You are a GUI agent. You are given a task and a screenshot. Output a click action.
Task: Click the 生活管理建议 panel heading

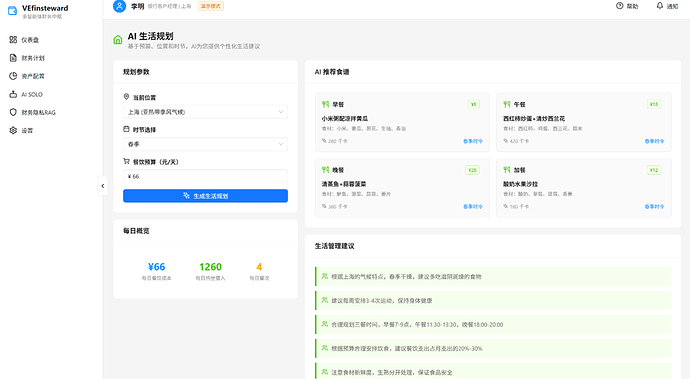[x=334, y=246]
